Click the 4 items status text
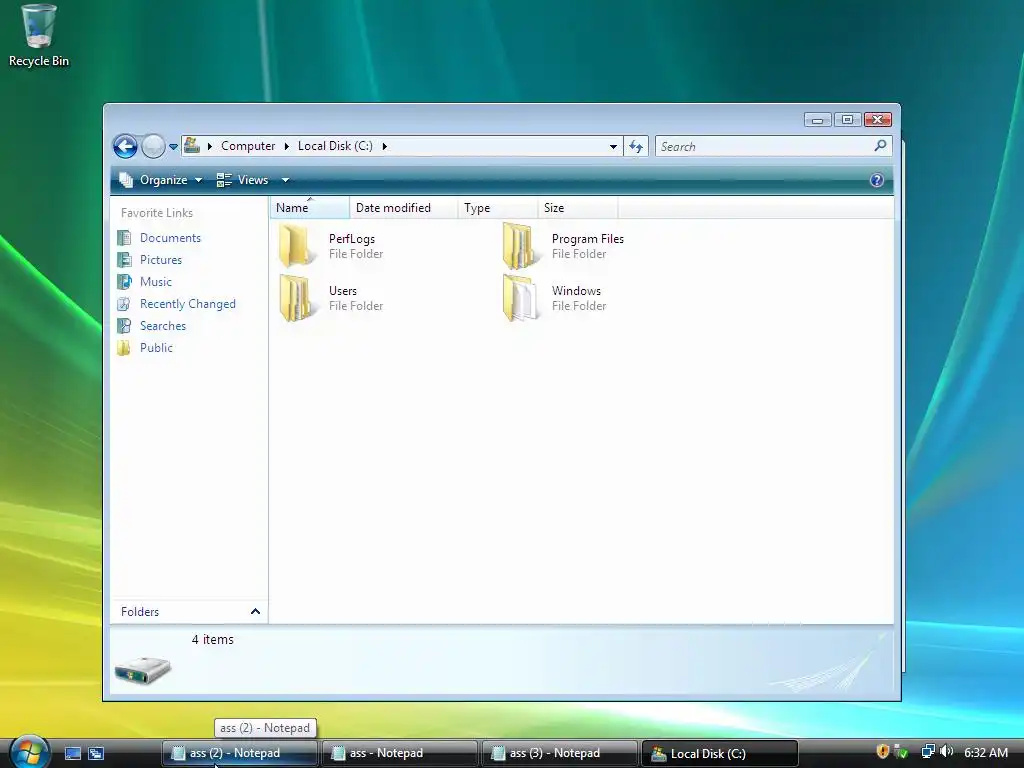 [x=212, y=639]
